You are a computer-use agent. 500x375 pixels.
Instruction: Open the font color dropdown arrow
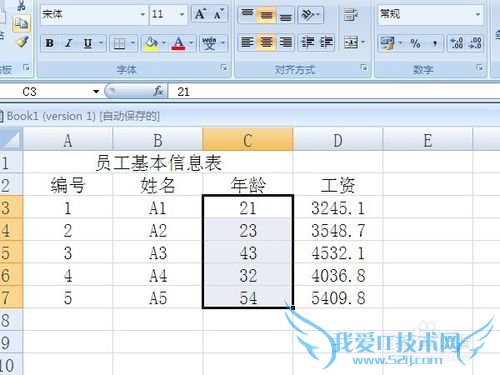click(191, 43)
